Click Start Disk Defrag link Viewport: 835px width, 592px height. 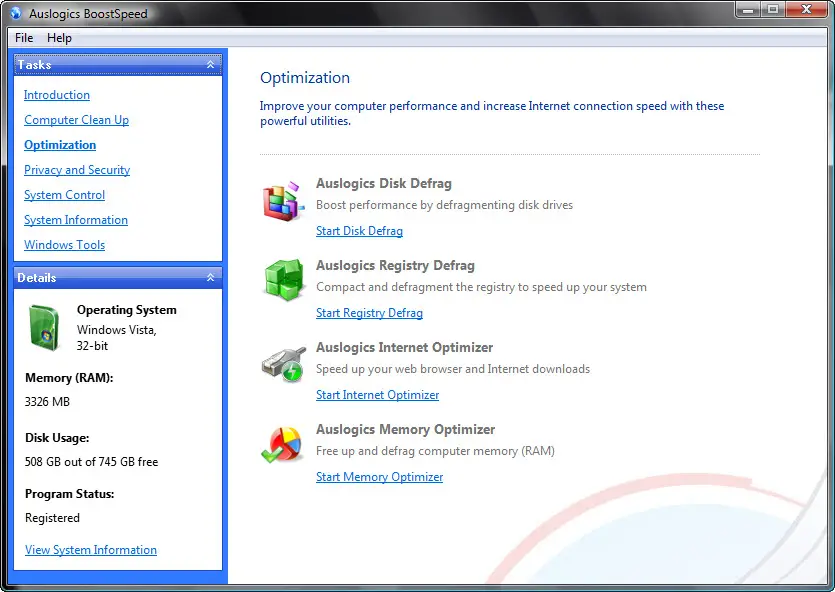[359, 231]
